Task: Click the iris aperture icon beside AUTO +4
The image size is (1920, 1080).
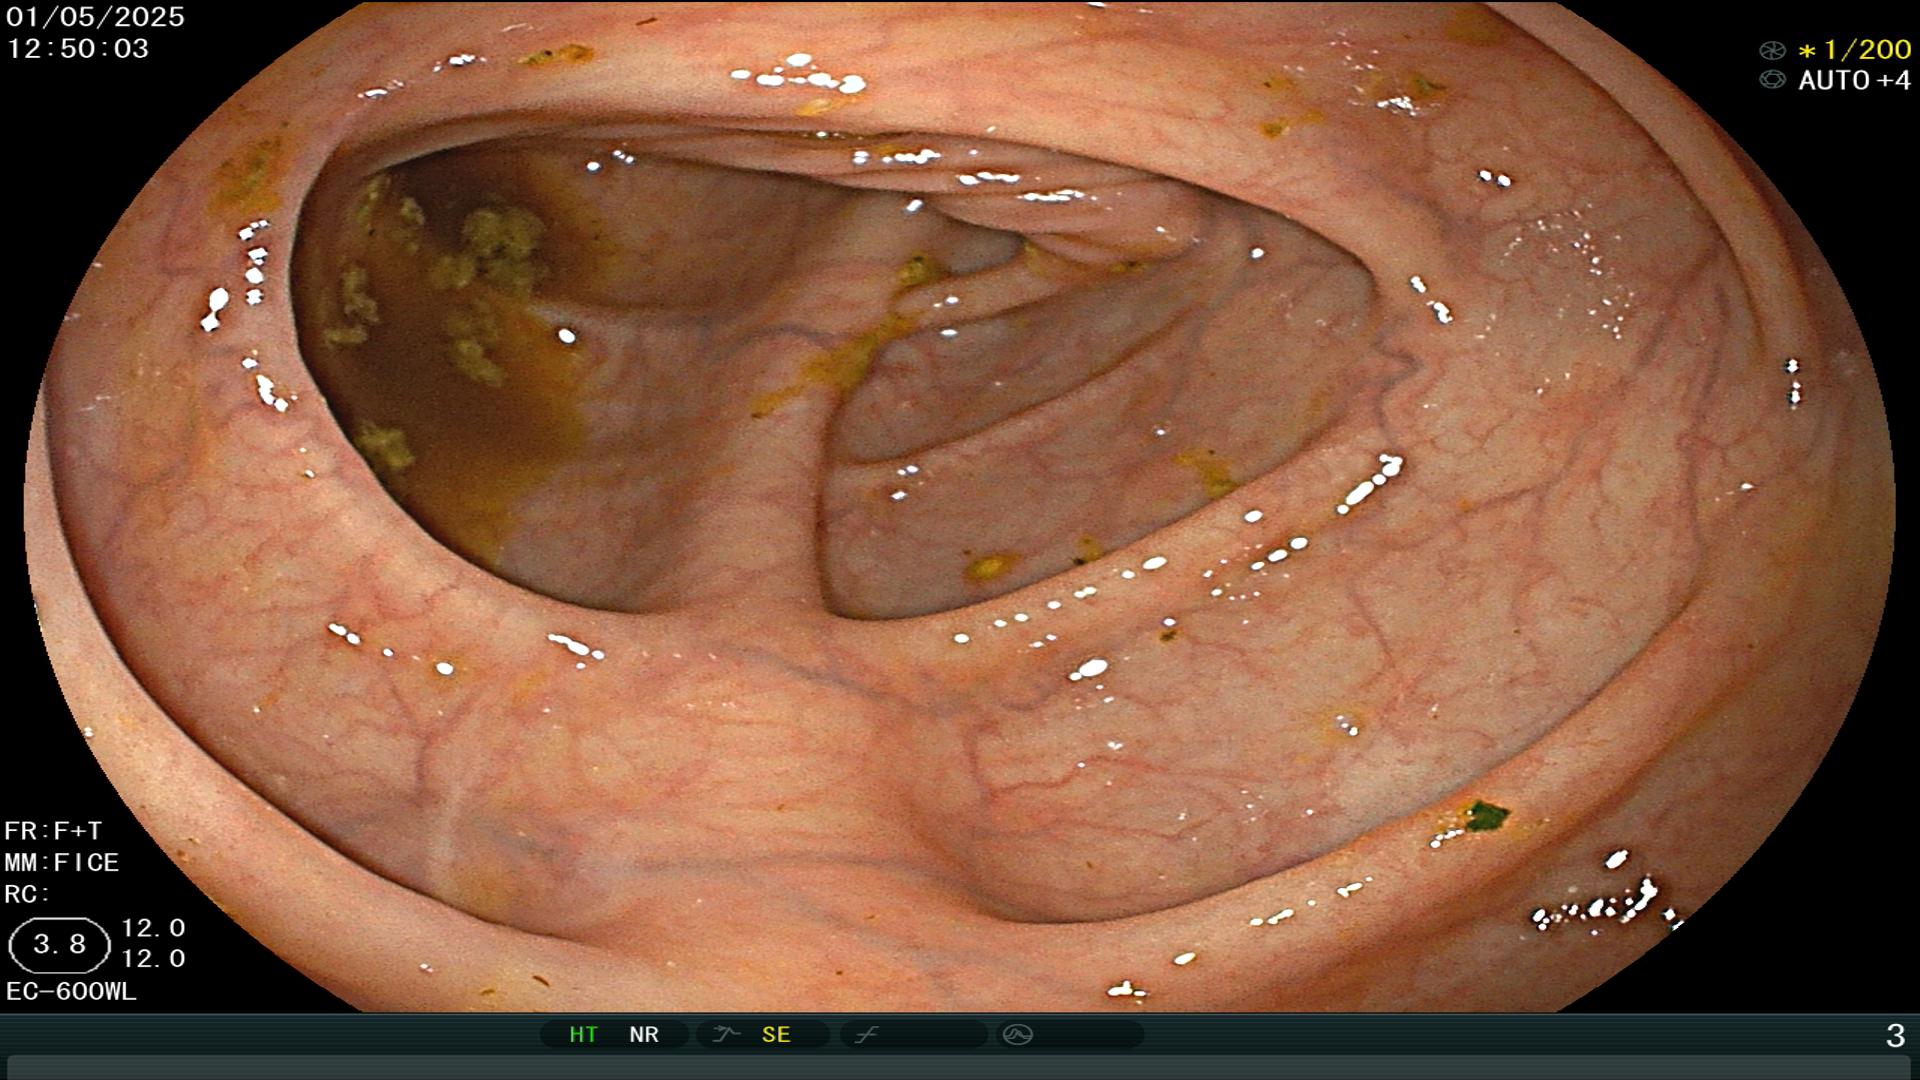Action: [1772, 80]
